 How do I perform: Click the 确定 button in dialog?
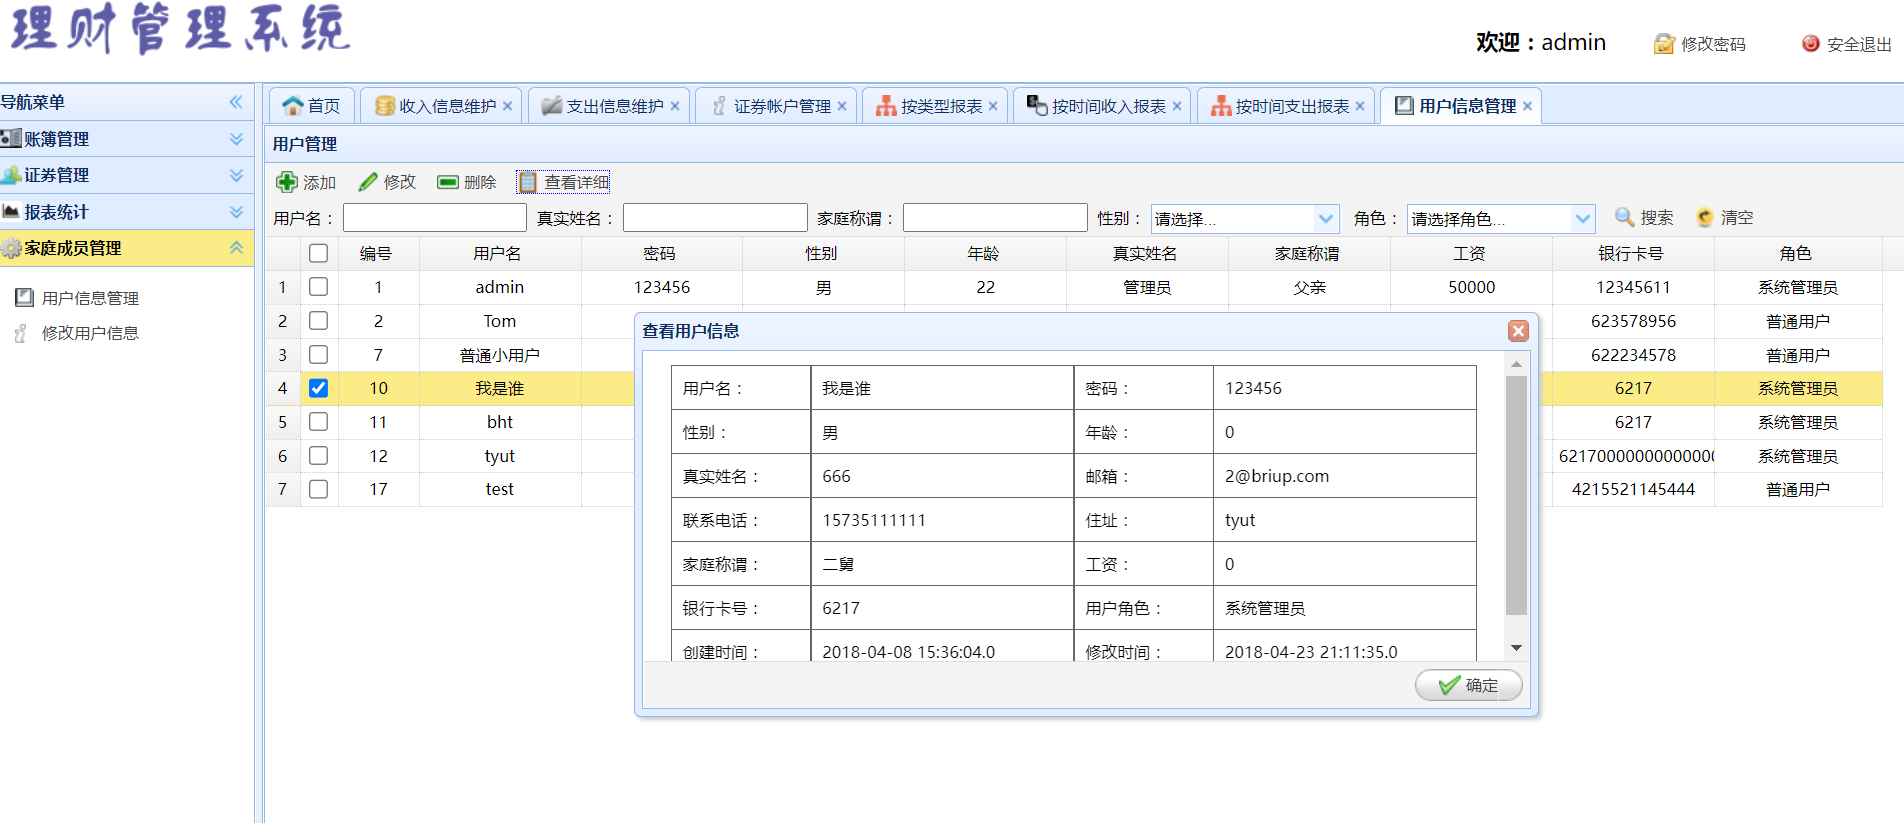[1469, 685]
